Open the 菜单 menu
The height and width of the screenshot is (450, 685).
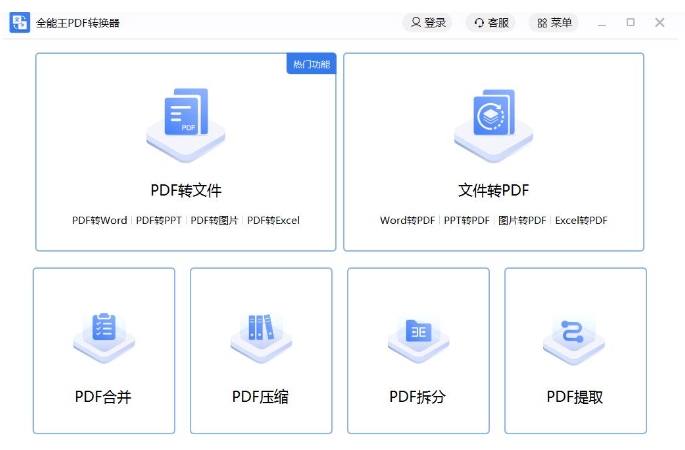(x=554, y=22)
